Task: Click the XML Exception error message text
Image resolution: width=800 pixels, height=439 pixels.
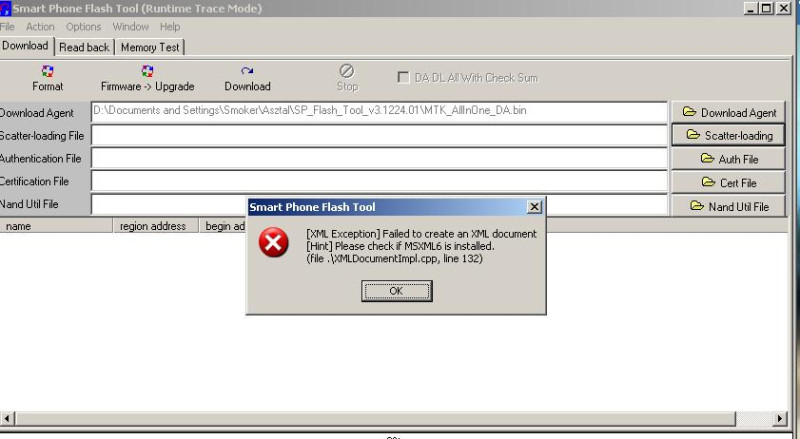Action: coord(421,246)
